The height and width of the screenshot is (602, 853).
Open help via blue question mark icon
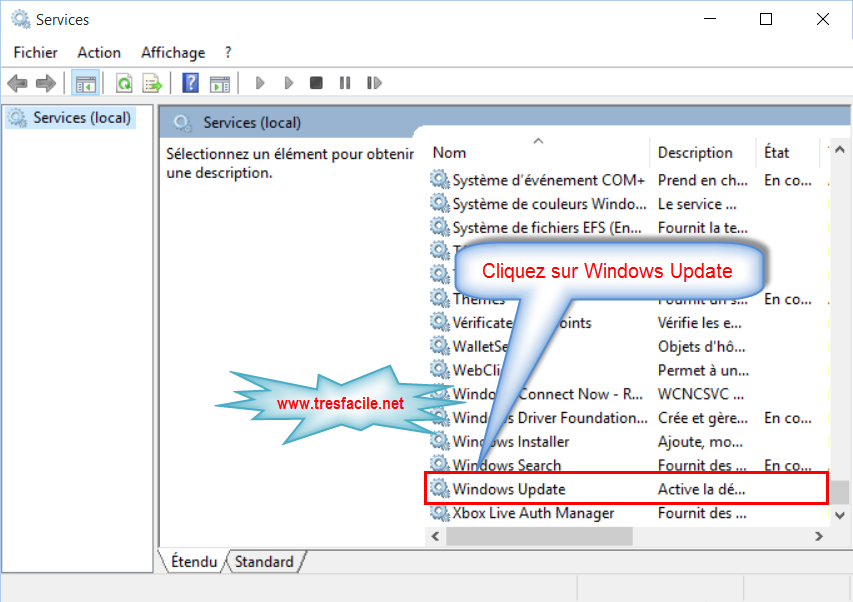coord(191,83)
